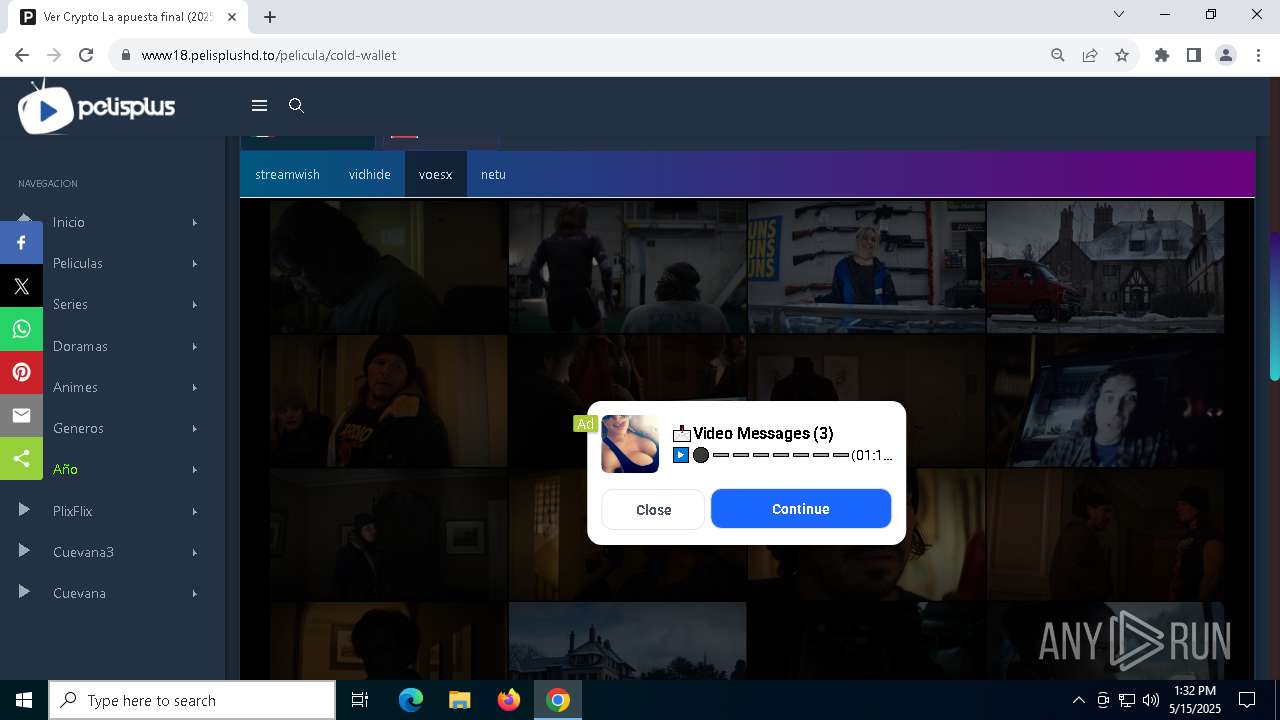Expand the Inicio submenu arrow

pos(195,222)
